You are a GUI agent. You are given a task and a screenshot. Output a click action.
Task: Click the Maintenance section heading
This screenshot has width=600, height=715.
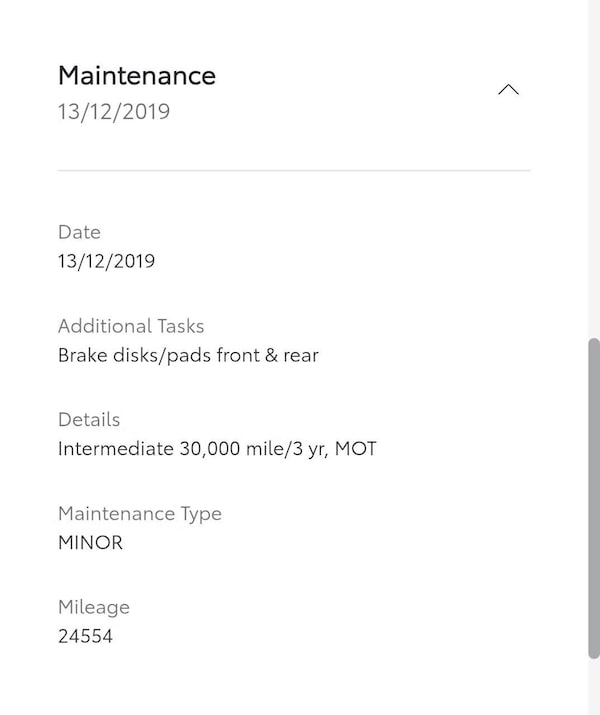pyautogui.click(x=137, y=75)
